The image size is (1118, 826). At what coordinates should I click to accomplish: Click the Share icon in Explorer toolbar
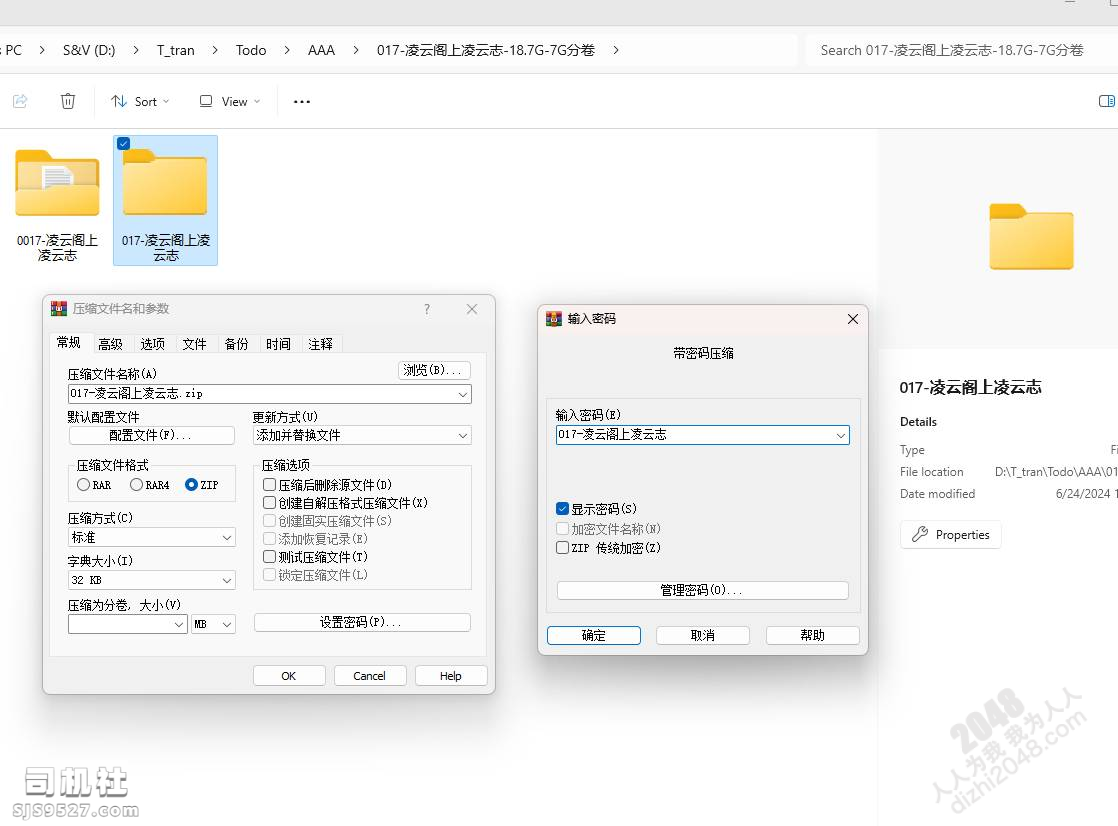pos(20,101)
